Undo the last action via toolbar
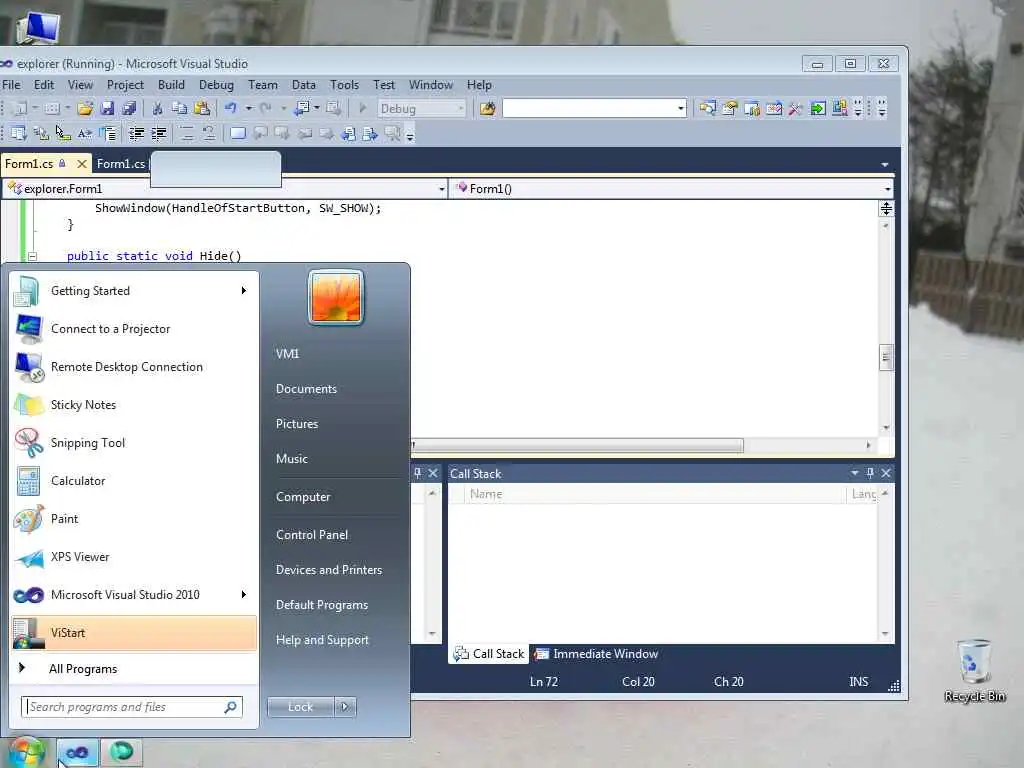The width and height of the screenshot is (1024, 768). 231,108
